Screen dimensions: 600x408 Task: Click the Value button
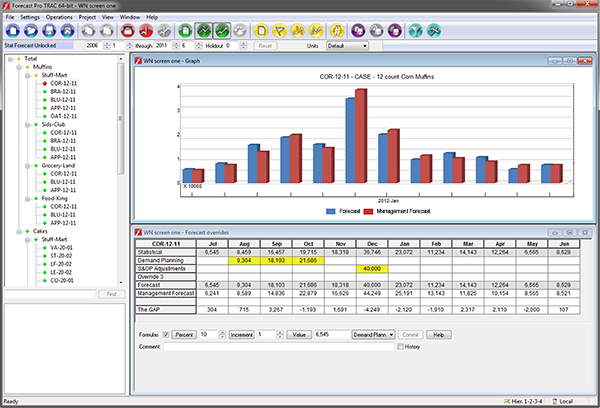pyautogui.click(x=299, y=335)
